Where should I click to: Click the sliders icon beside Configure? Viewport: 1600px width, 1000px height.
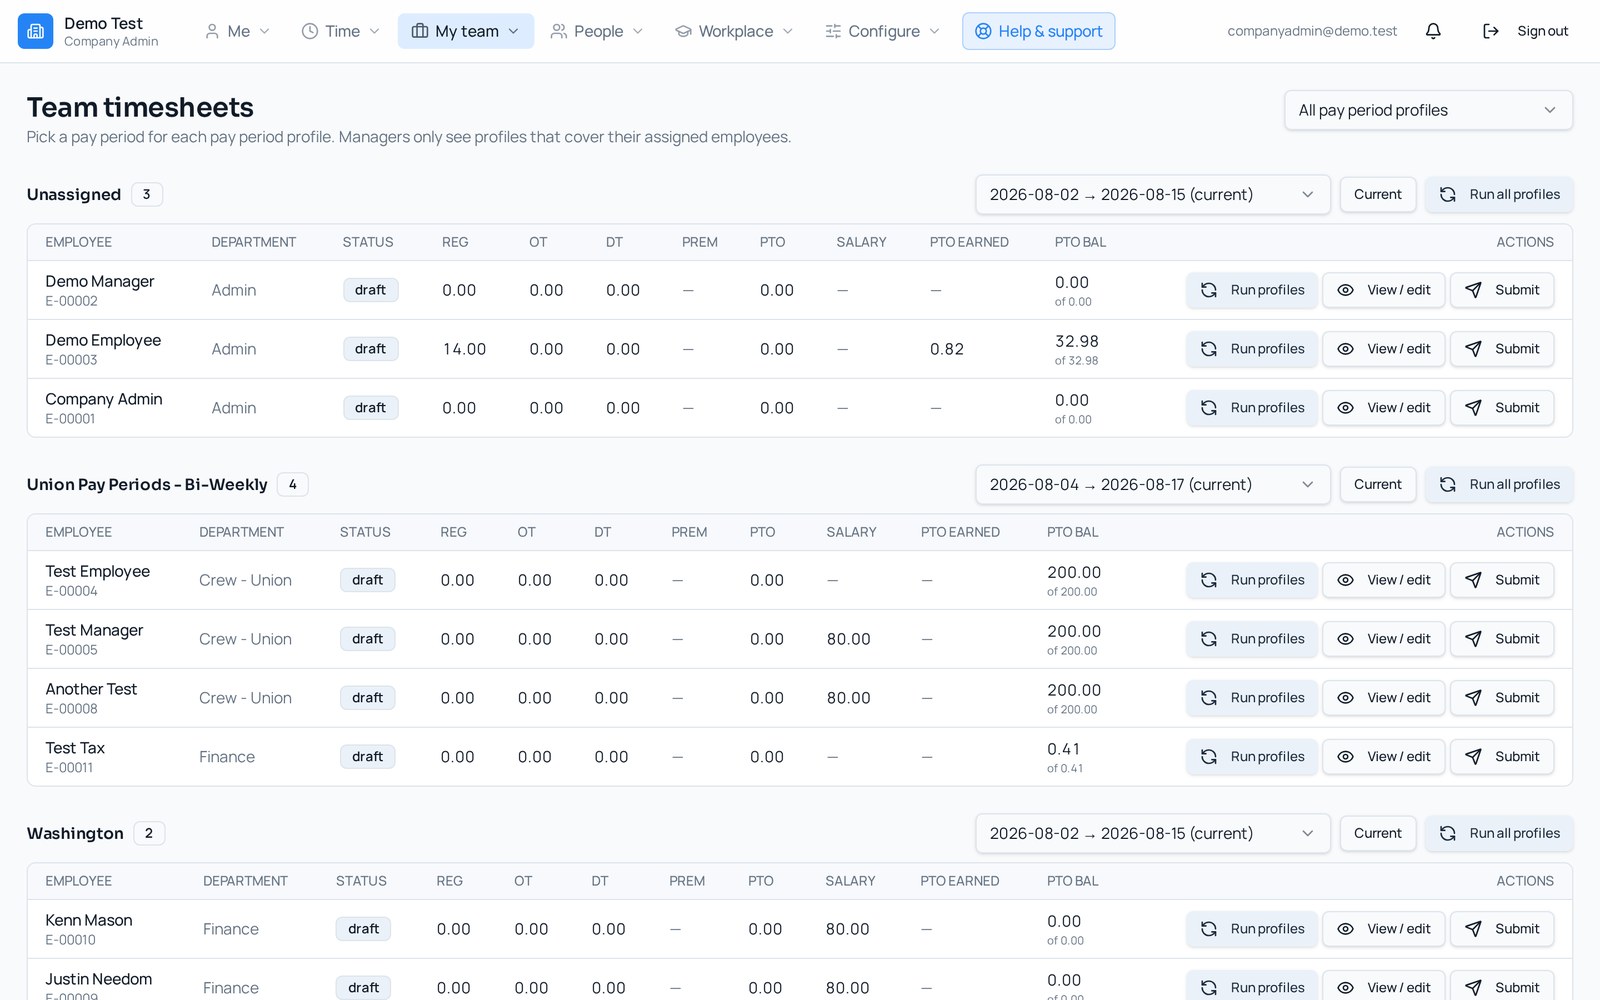click(833, 31)
